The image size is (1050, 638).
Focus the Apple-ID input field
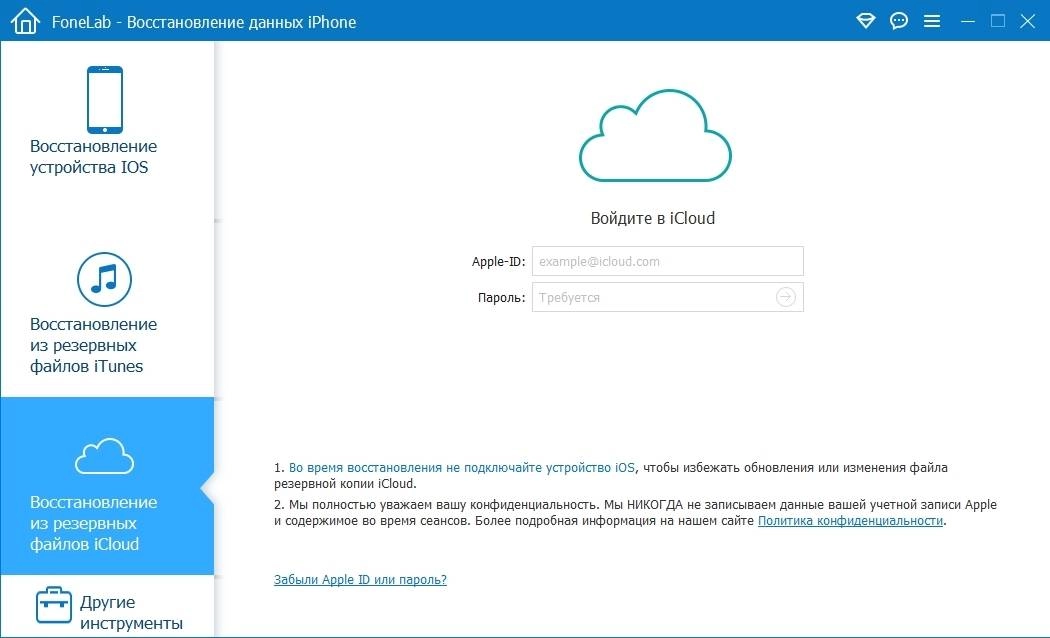[x=668, y=261]
